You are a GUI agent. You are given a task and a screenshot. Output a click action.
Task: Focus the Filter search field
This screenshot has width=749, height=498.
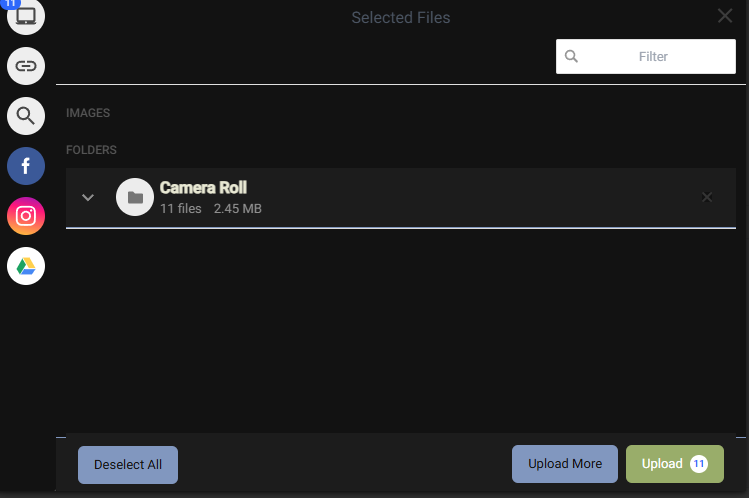pyautogui.click(x=645, y=56)
